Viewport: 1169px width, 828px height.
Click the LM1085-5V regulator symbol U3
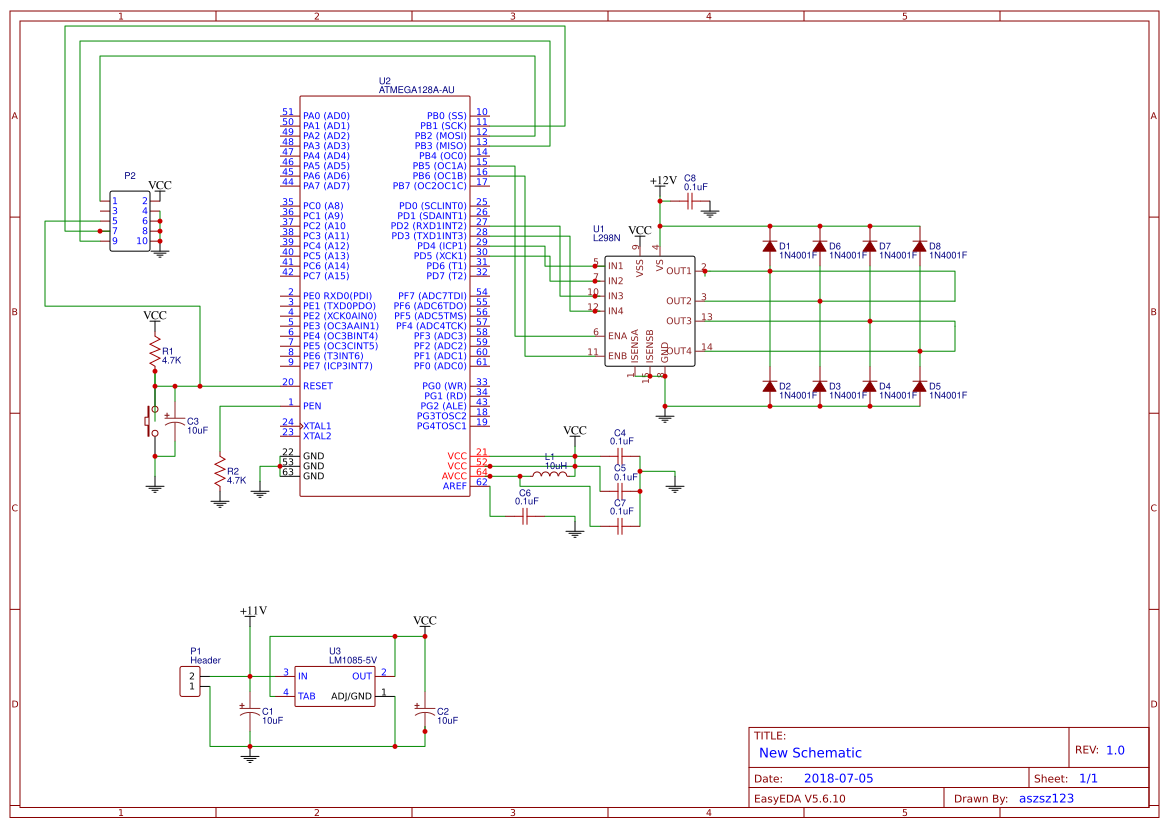[x=335, y=685]
